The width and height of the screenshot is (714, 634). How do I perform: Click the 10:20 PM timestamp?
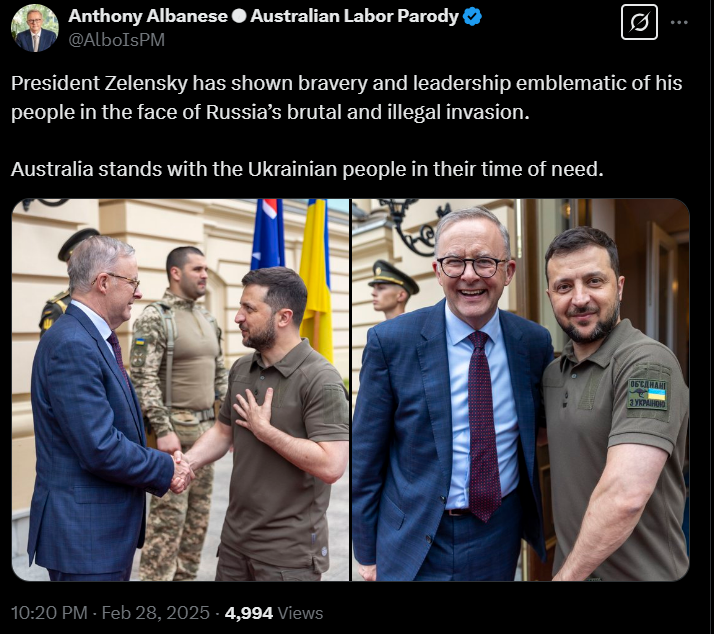click(49, 613)
